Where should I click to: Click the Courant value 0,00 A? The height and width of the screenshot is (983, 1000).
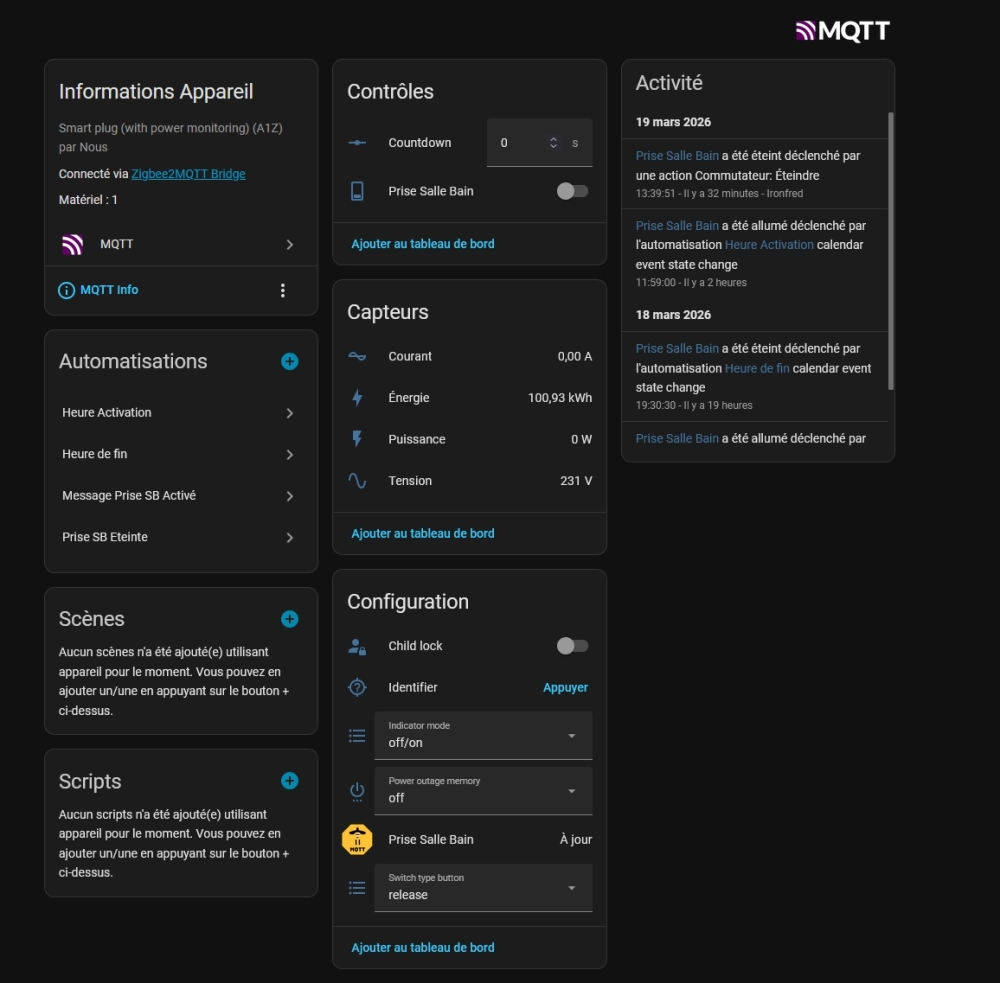575,357
